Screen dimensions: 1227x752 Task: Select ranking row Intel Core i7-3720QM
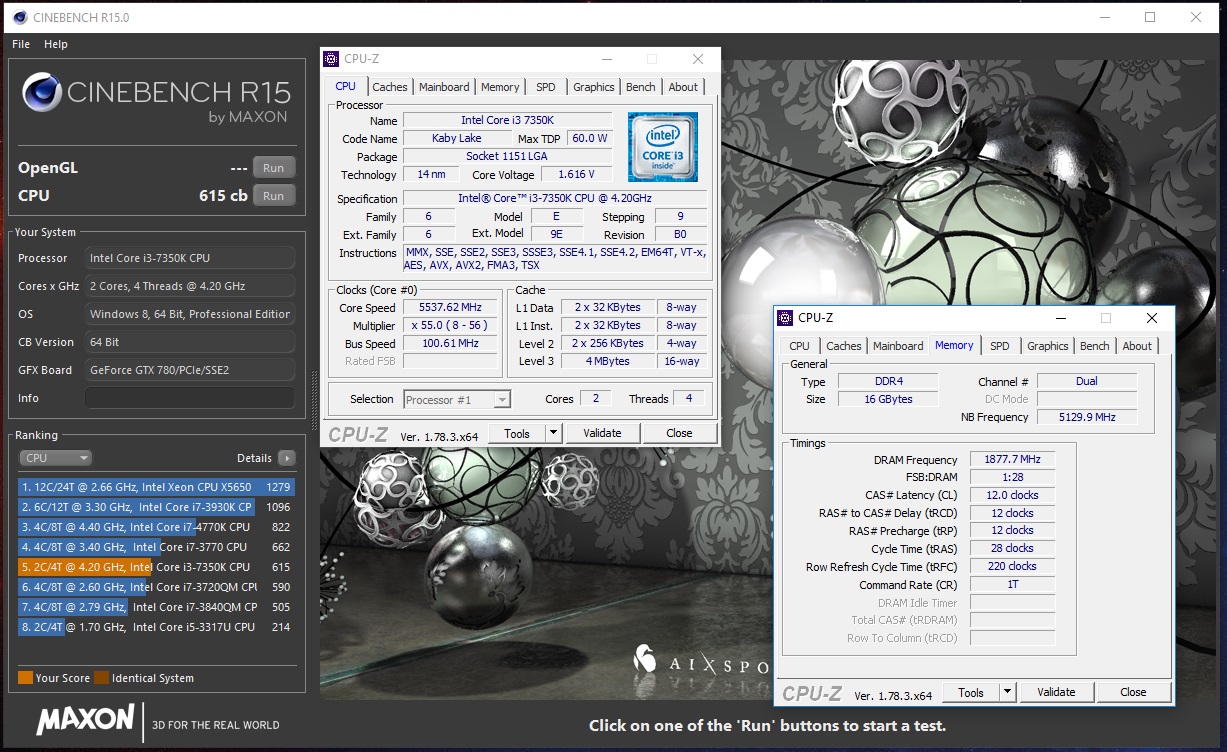tap(157, 587)
